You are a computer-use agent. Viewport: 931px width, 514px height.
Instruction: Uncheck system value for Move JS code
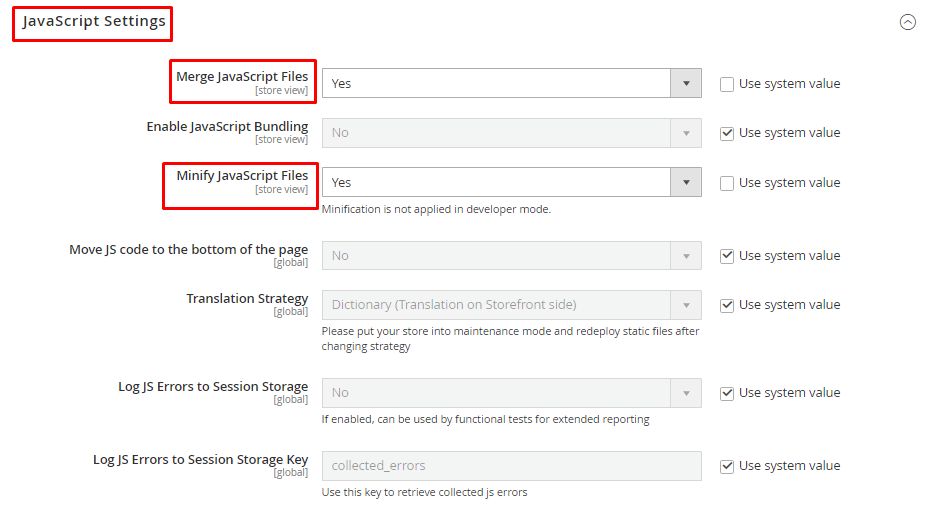[727, 256]
